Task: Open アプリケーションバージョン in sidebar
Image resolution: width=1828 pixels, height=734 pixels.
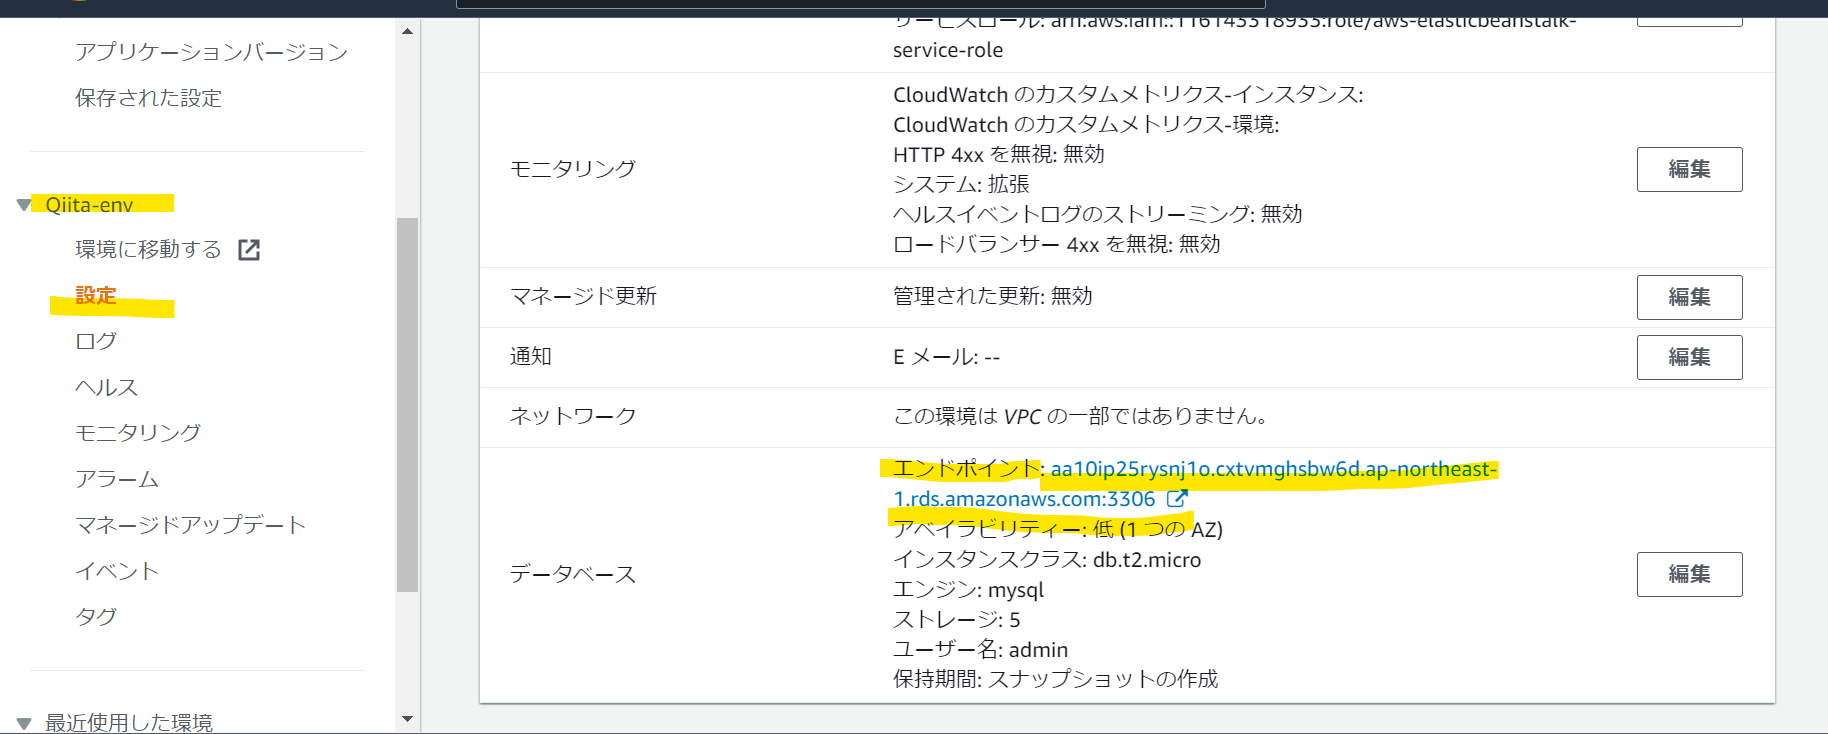Action: 211,52
